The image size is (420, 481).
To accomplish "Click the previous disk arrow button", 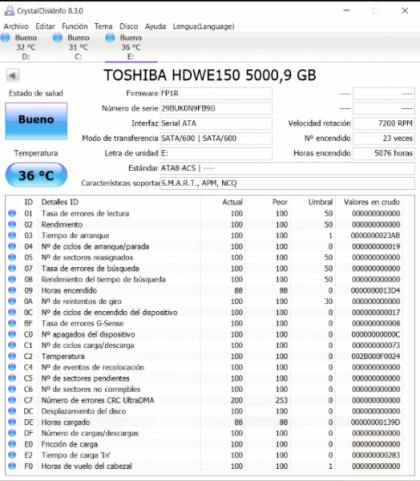I will [13, 76].
